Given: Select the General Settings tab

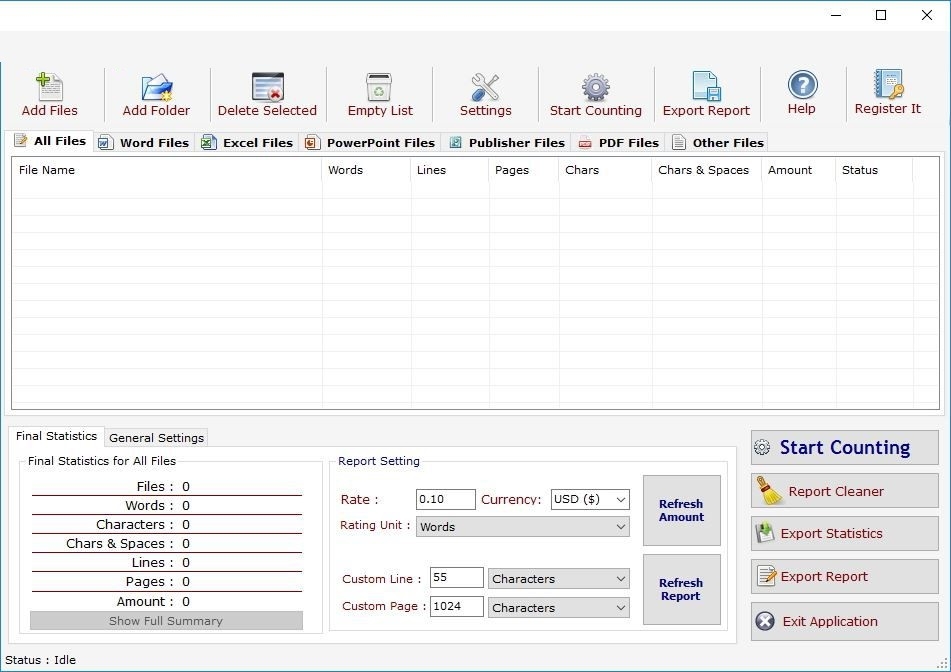Looking at the screenshot, I should (x=156, y=438).
